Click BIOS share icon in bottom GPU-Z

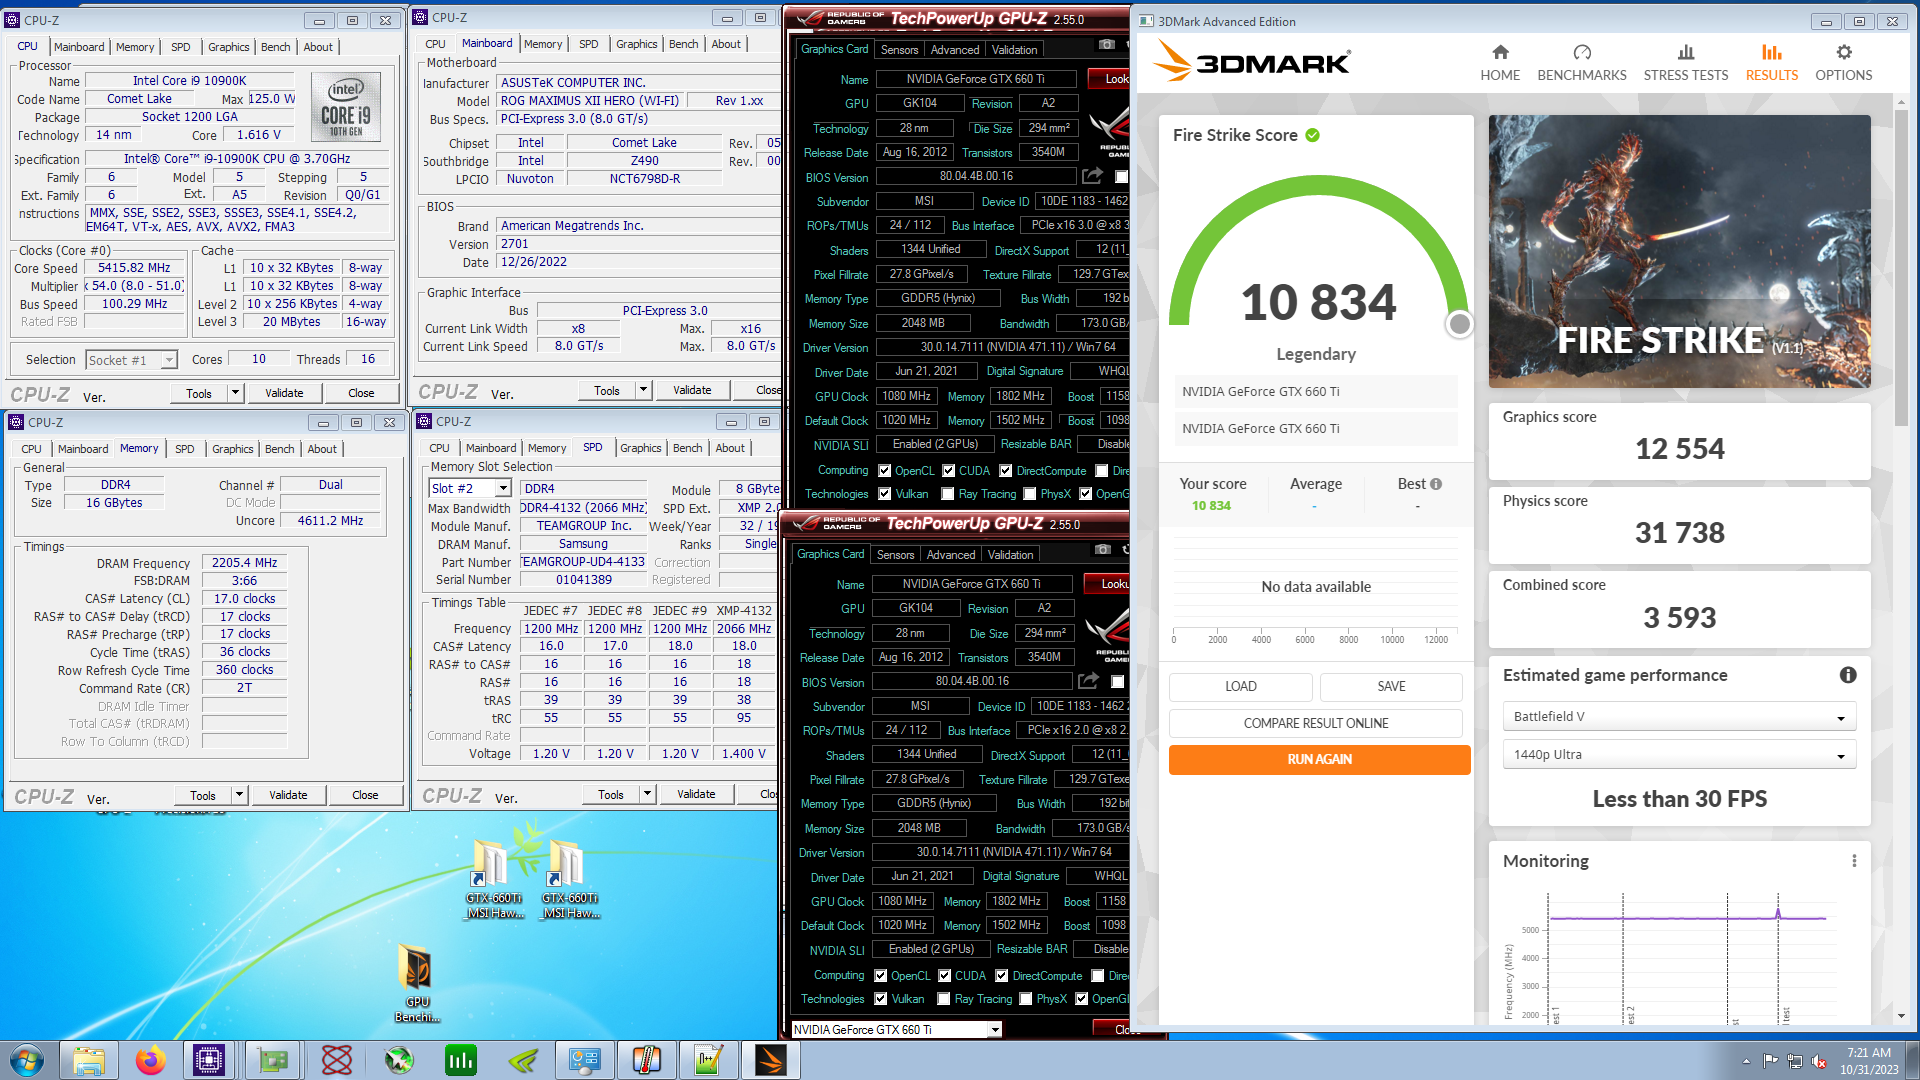click(1088, 681)
